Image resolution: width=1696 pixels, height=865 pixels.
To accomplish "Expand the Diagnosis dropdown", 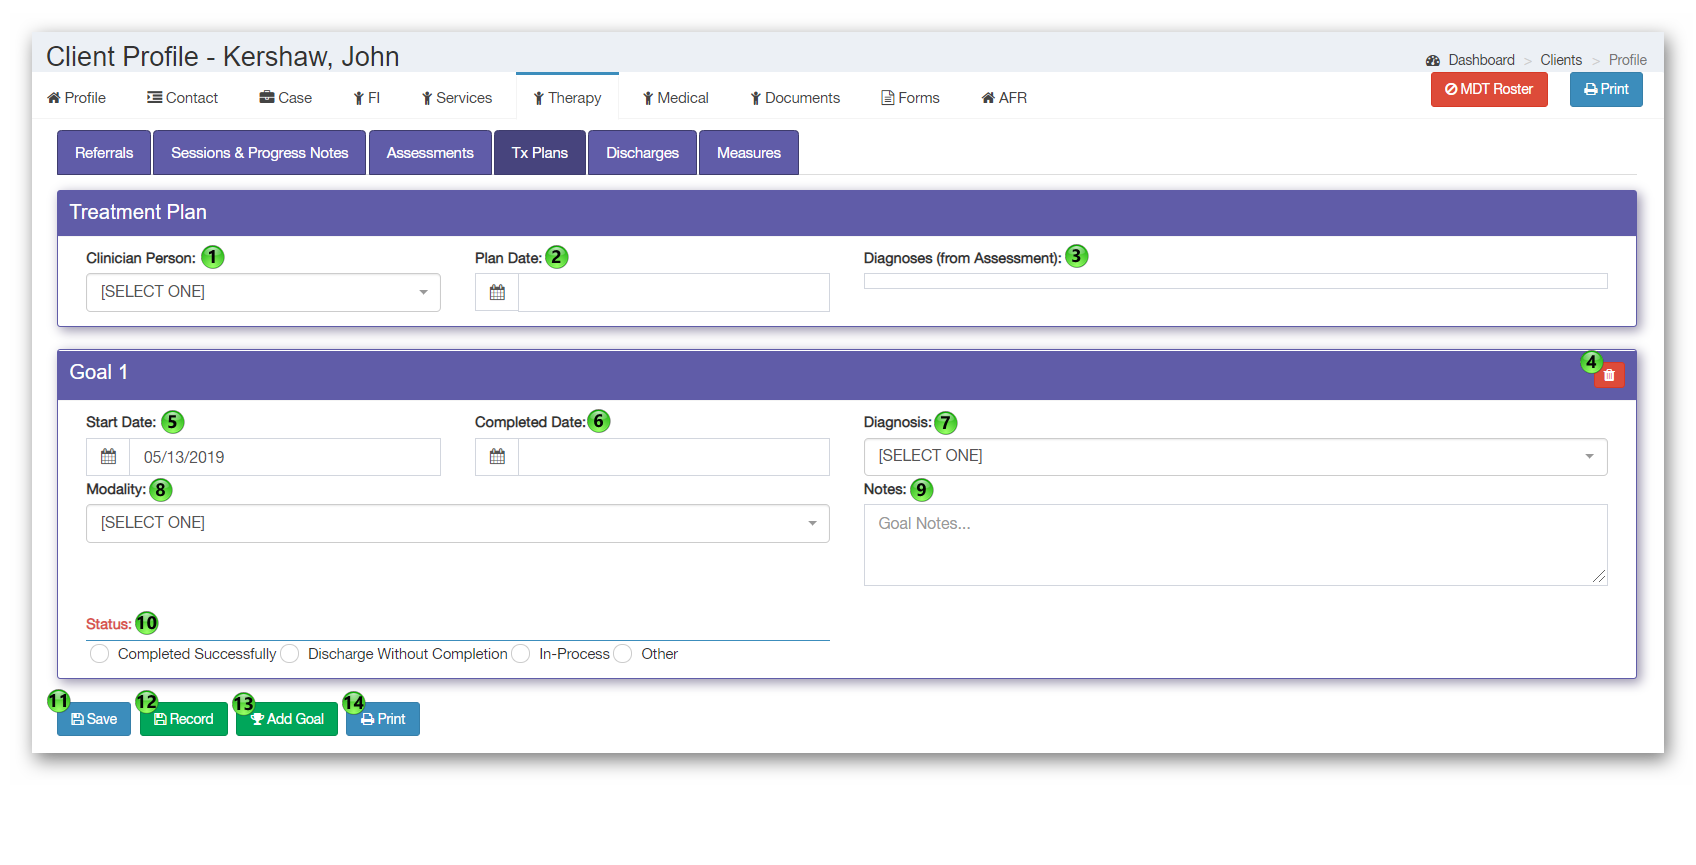I will pyautogui.click(x=1235, y=456).
